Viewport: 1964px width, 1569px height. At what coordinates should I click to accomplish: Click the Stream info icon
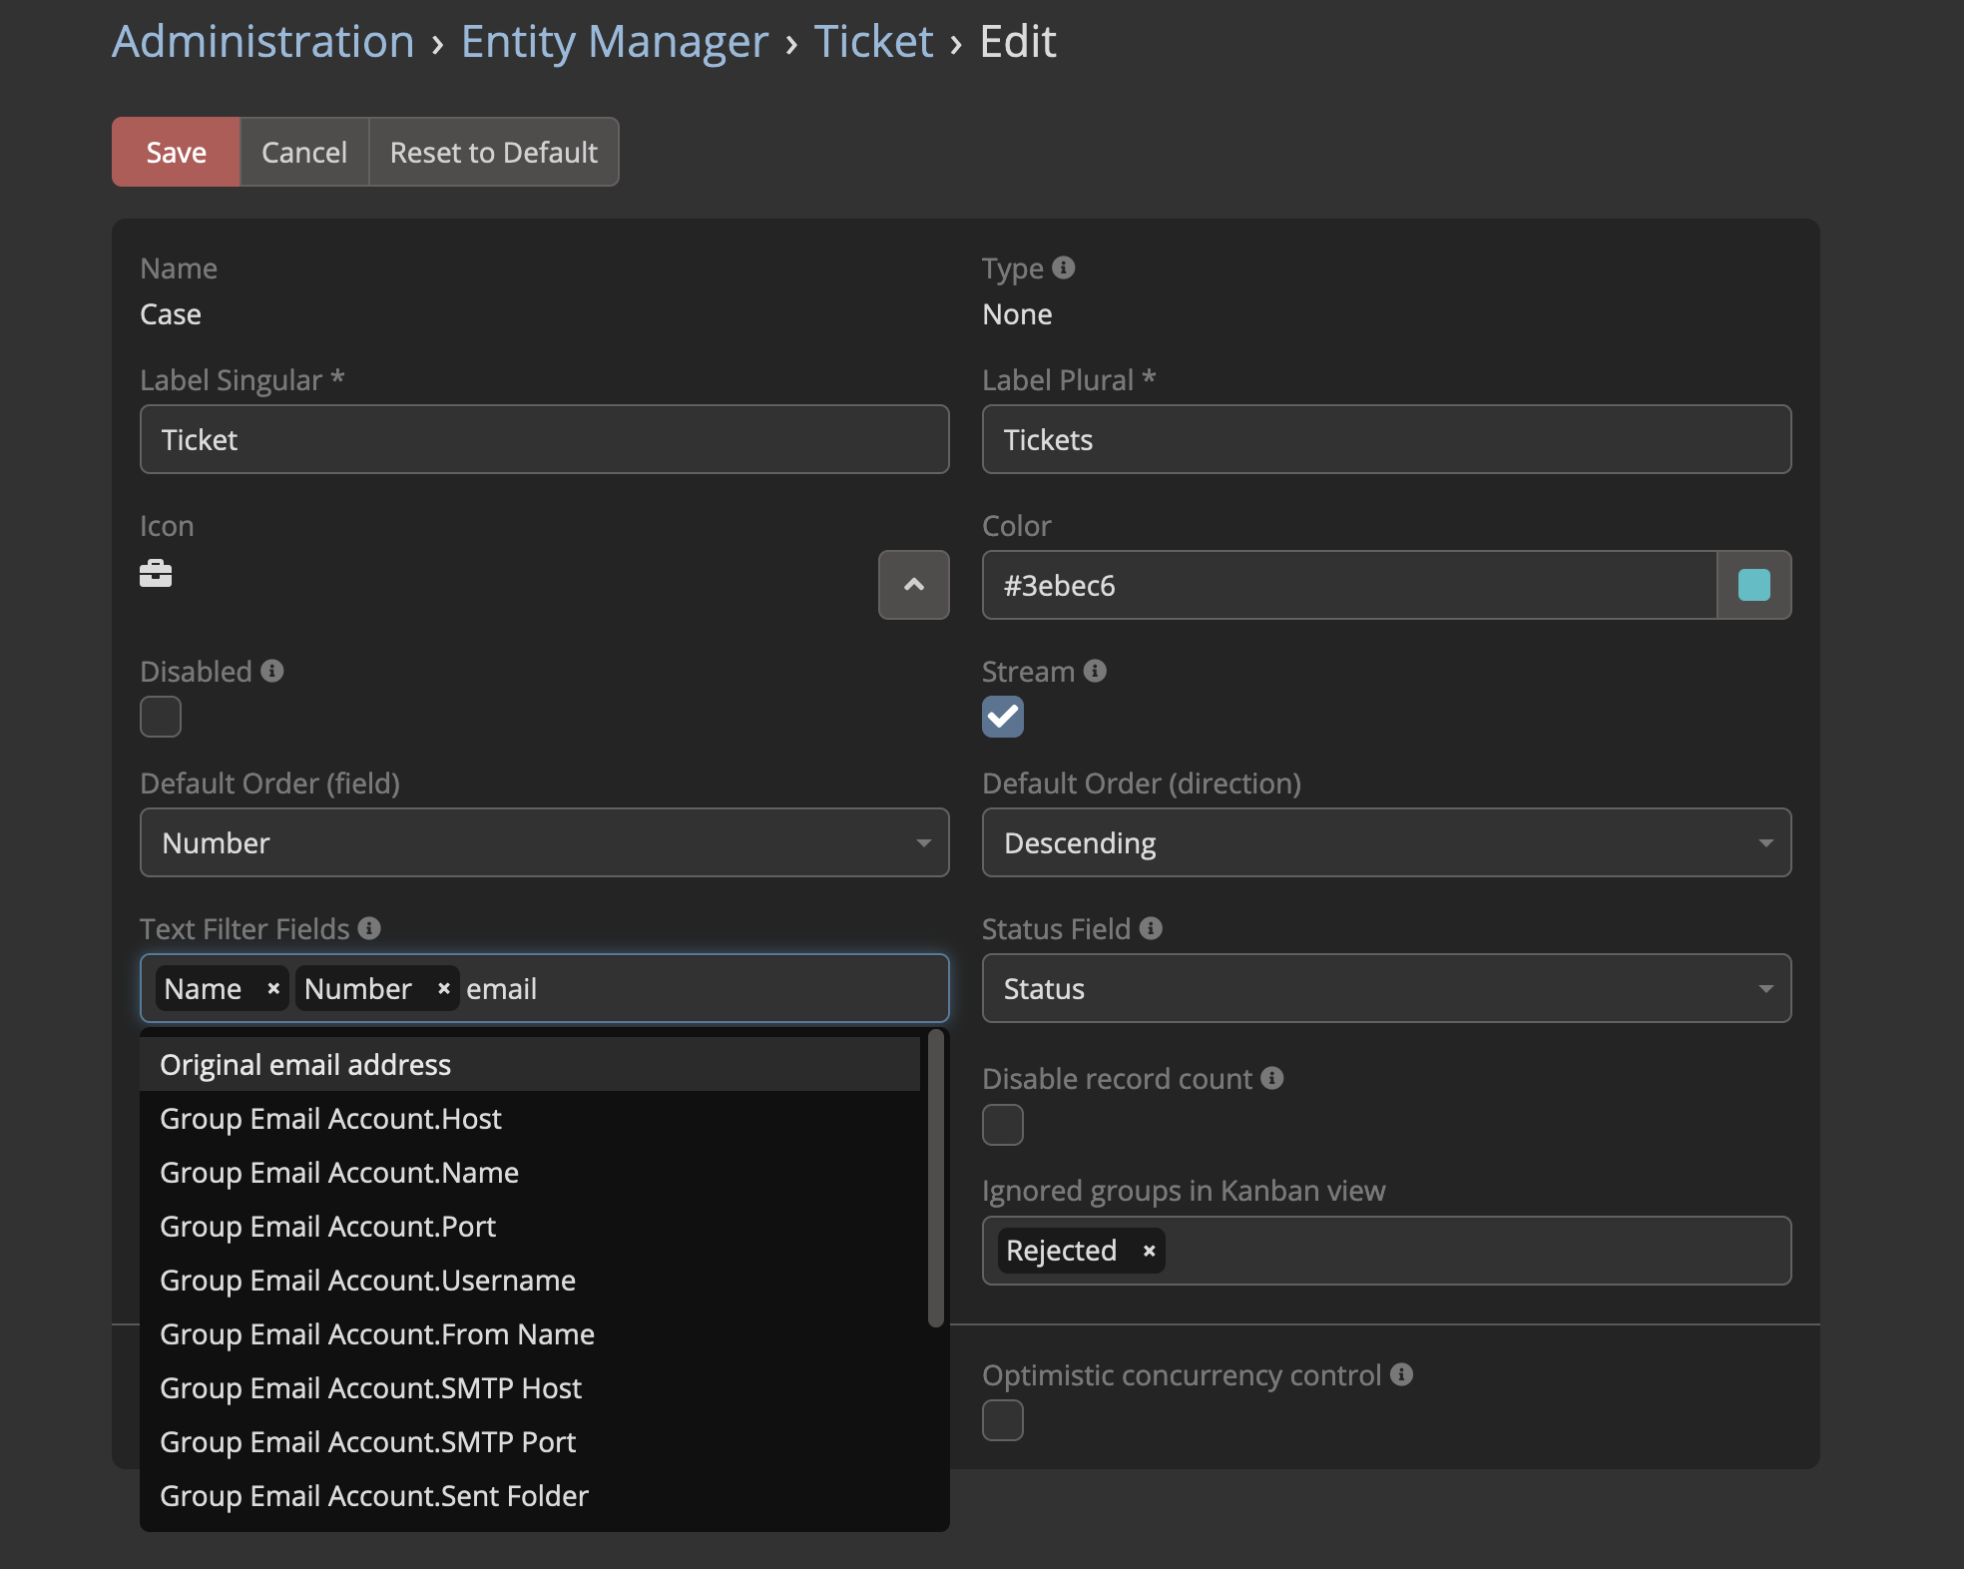point(1095,671)
